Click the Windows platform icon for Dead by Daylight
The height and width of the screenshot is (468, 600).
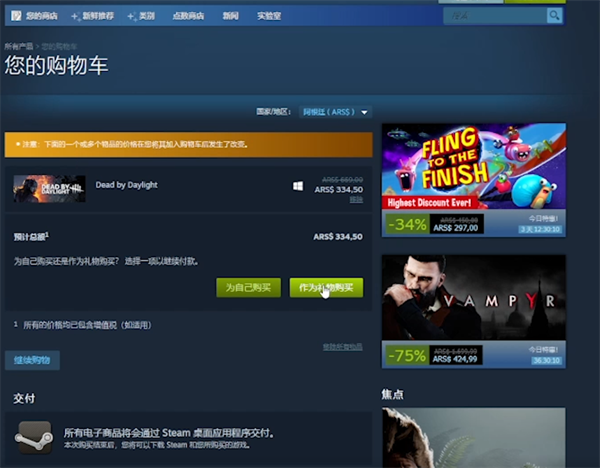pyautogui.click(x=298, y=186)
